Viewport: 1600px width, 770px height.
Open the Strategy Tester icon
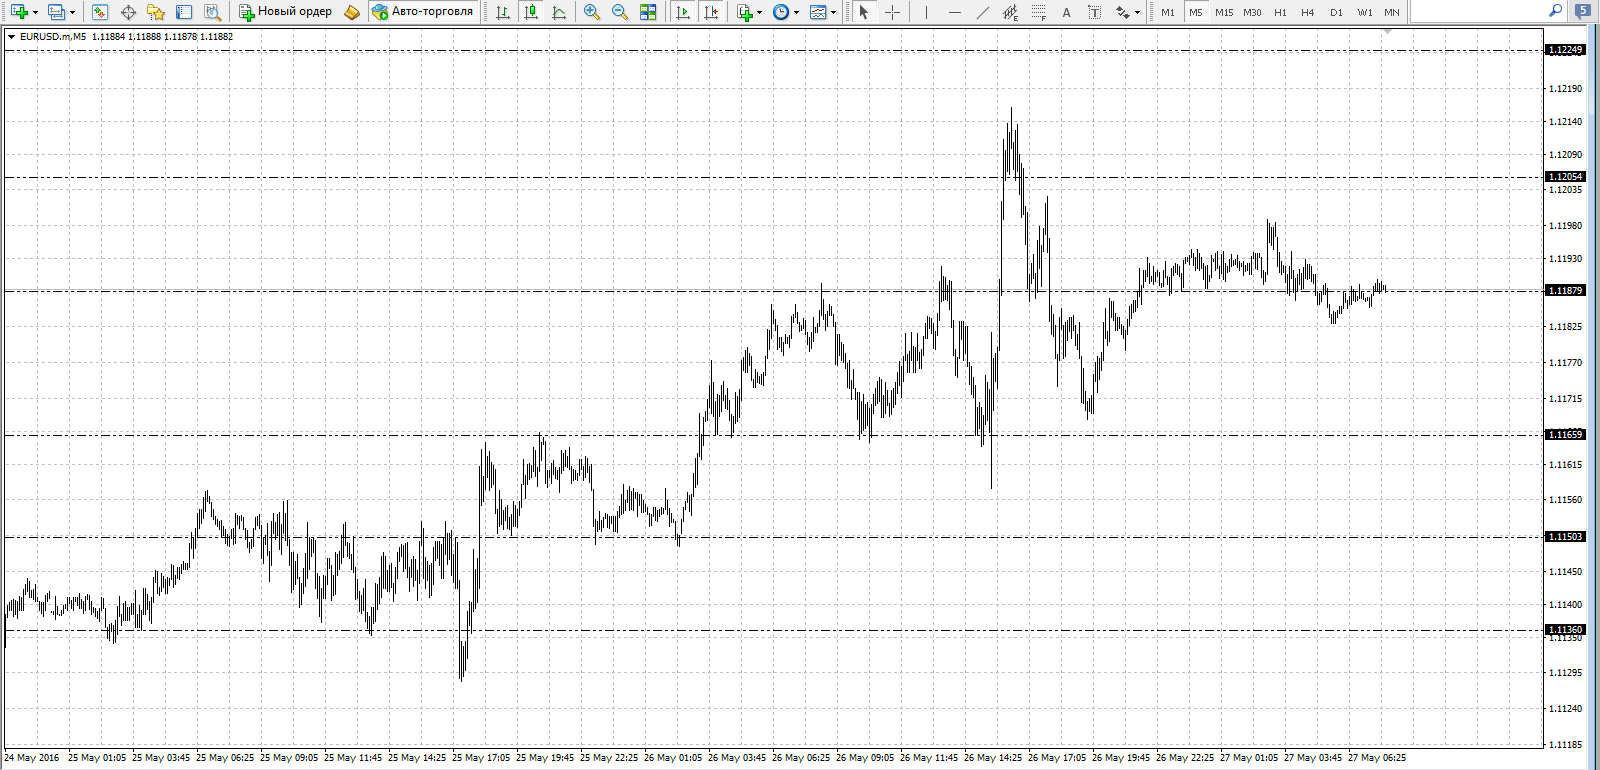[212, 12]
